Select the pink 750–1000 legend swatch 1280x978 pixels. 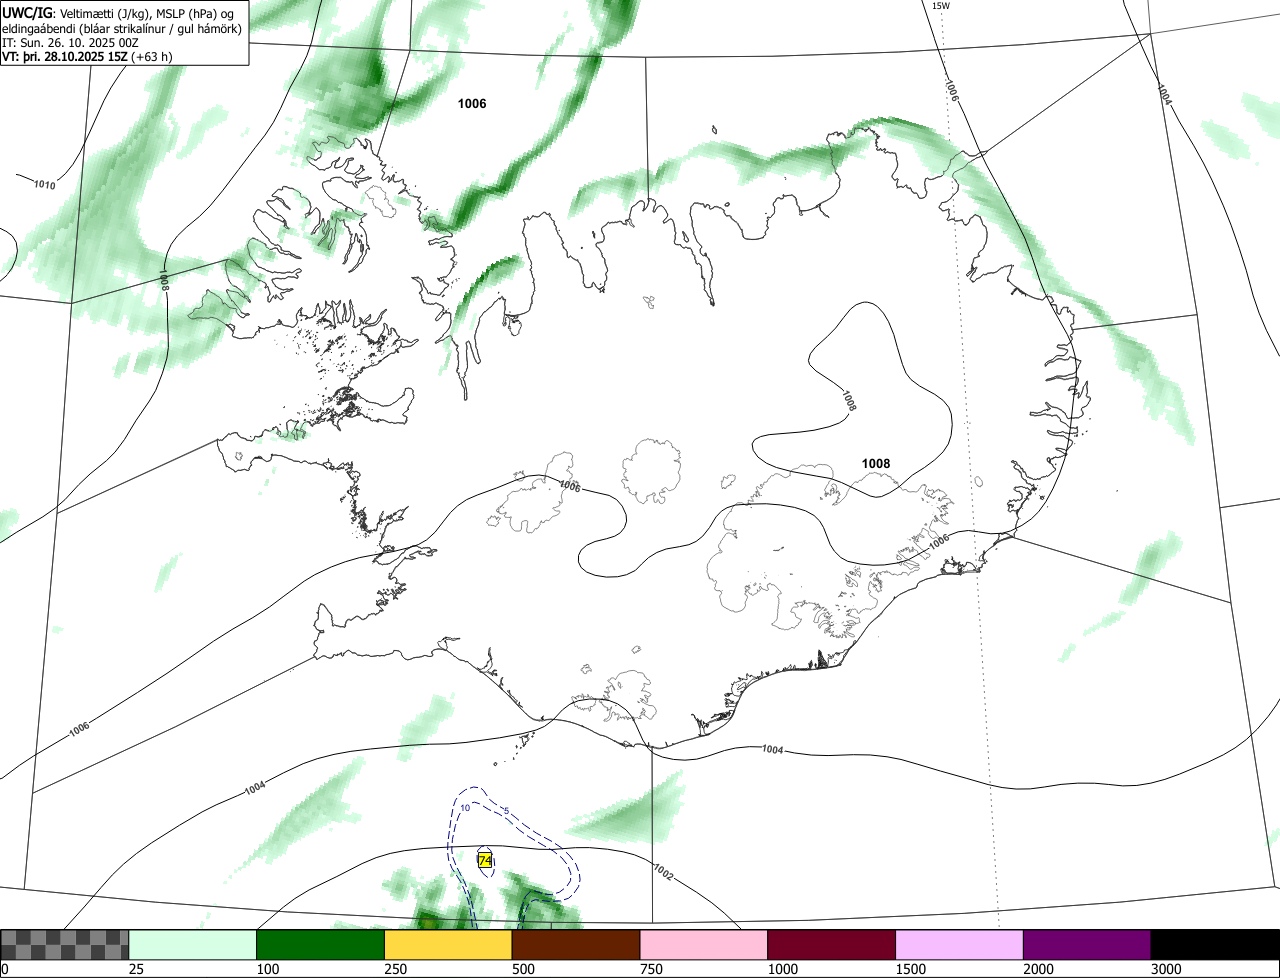[704, 945]
